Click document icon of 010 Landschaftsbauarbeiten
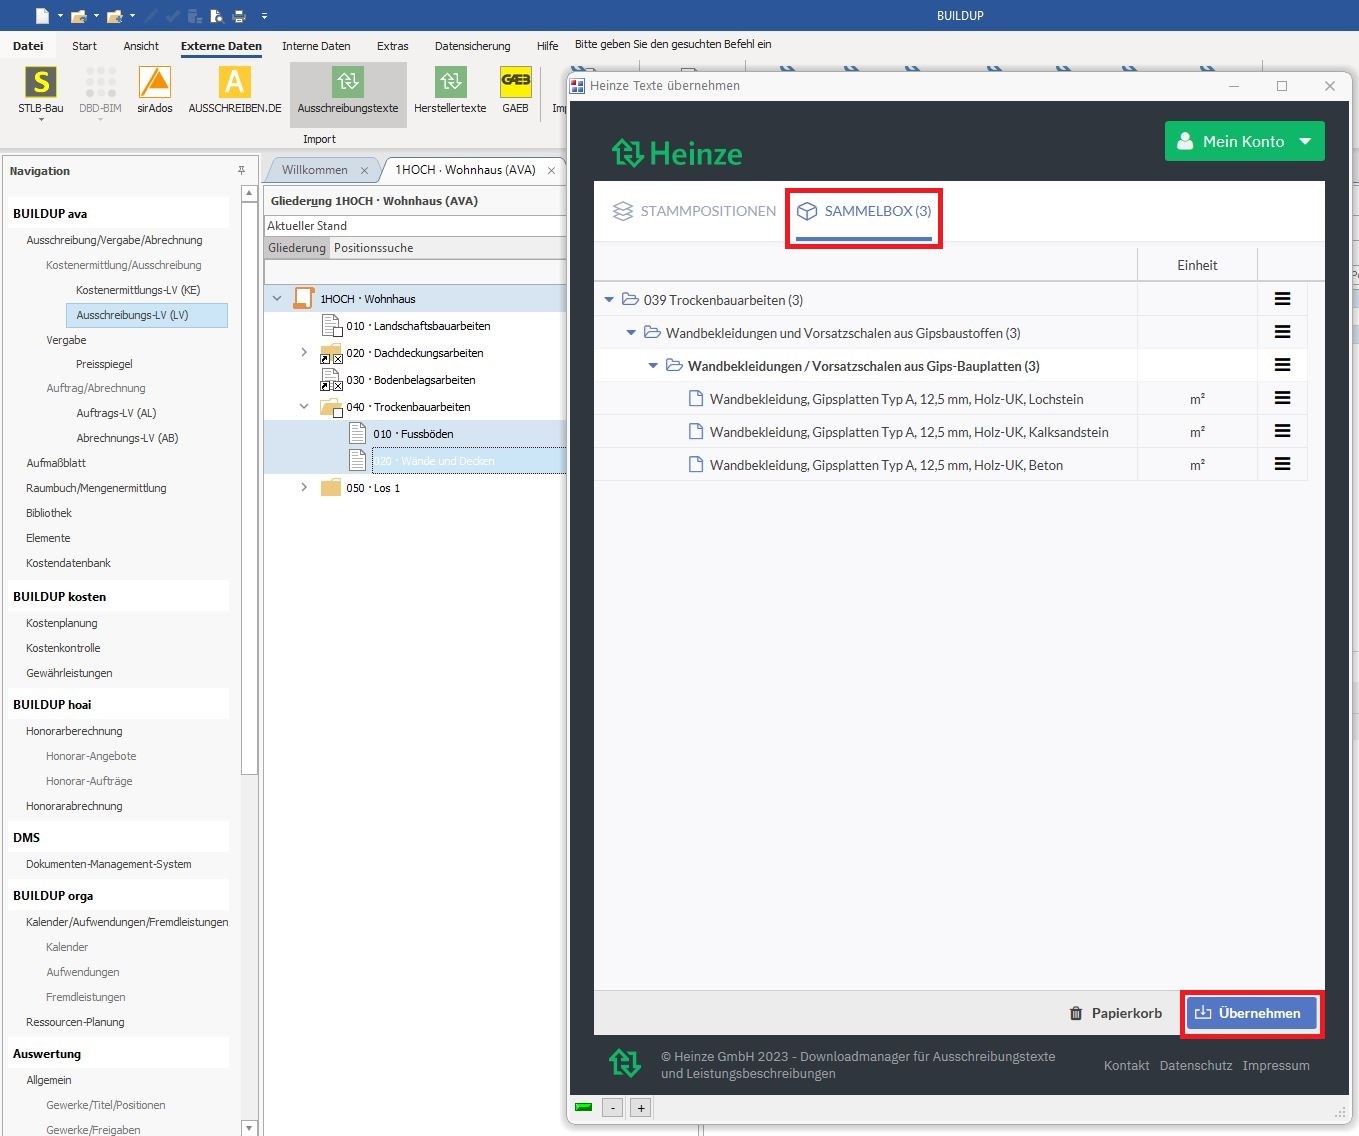This screenshot has height=1136, width=1359. (x=331, y=326)
